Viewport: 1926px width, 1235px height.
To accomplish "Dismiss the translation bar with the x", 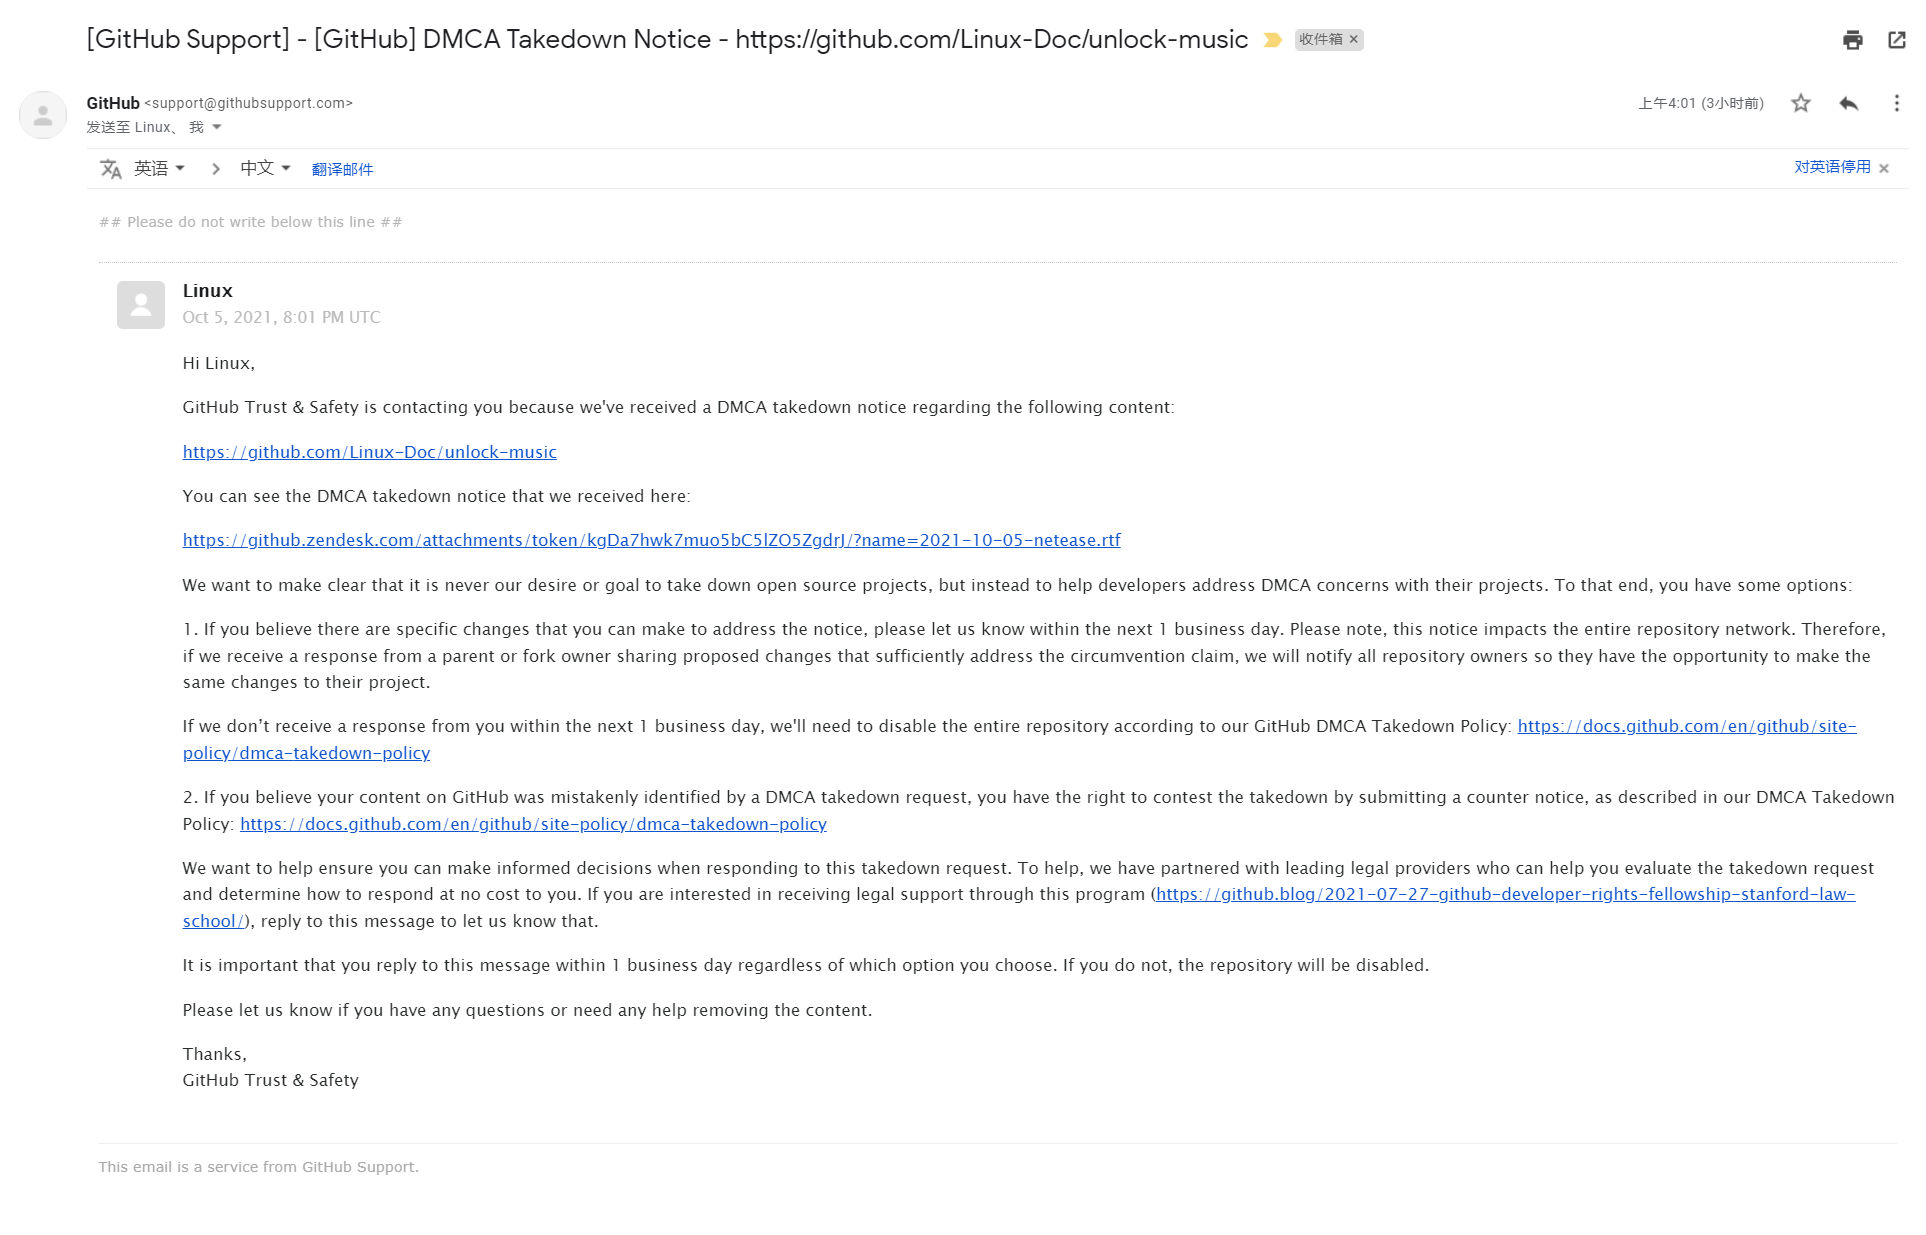I will click(1884, 168).
